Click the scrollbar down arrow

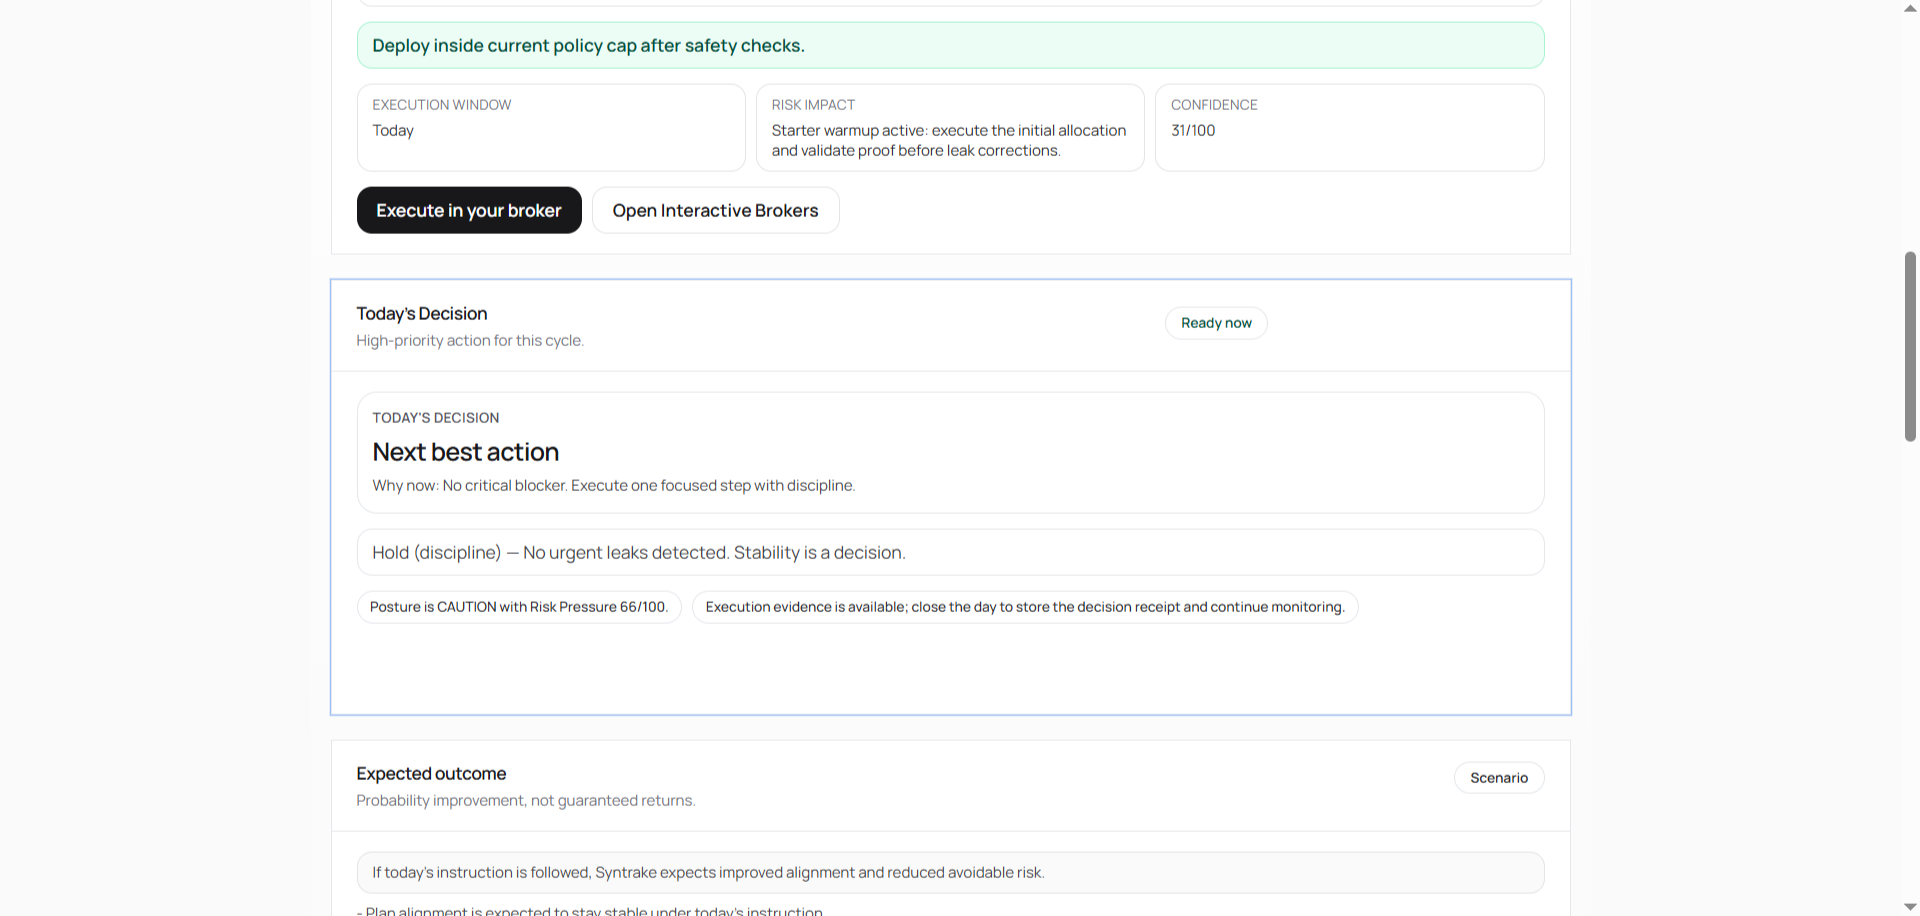1908,905
